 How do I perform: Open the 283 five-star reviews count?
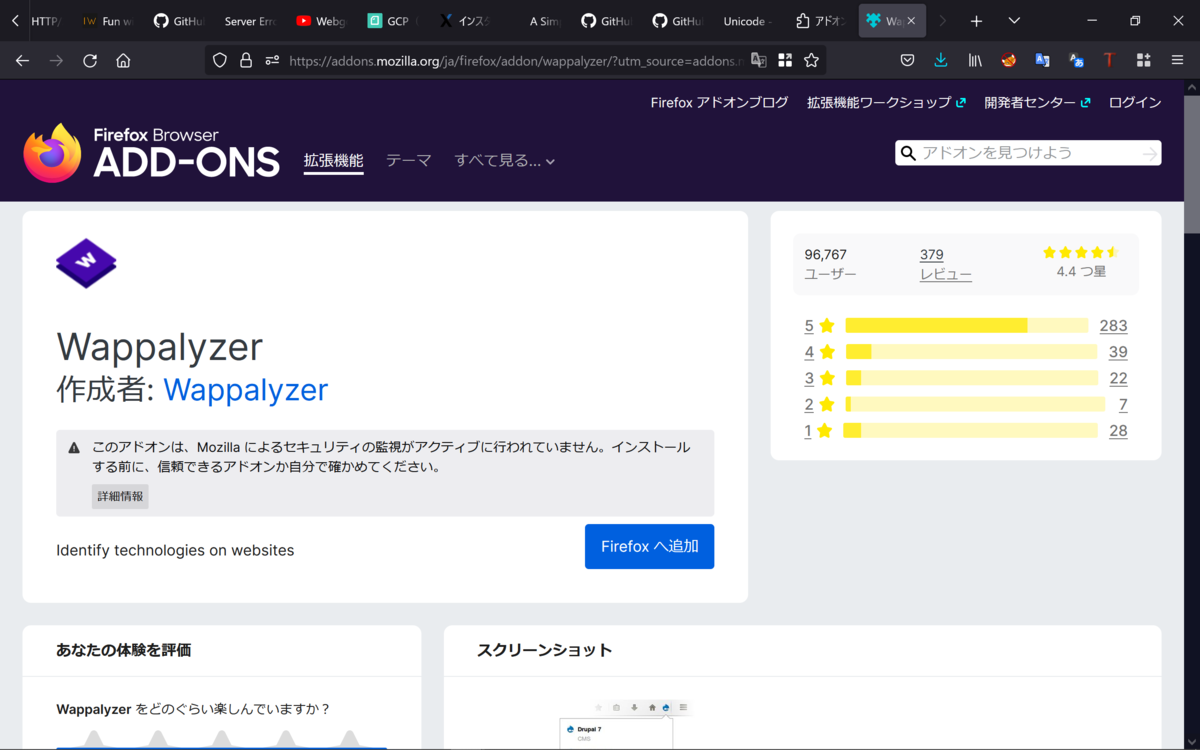click(1113, 325)
